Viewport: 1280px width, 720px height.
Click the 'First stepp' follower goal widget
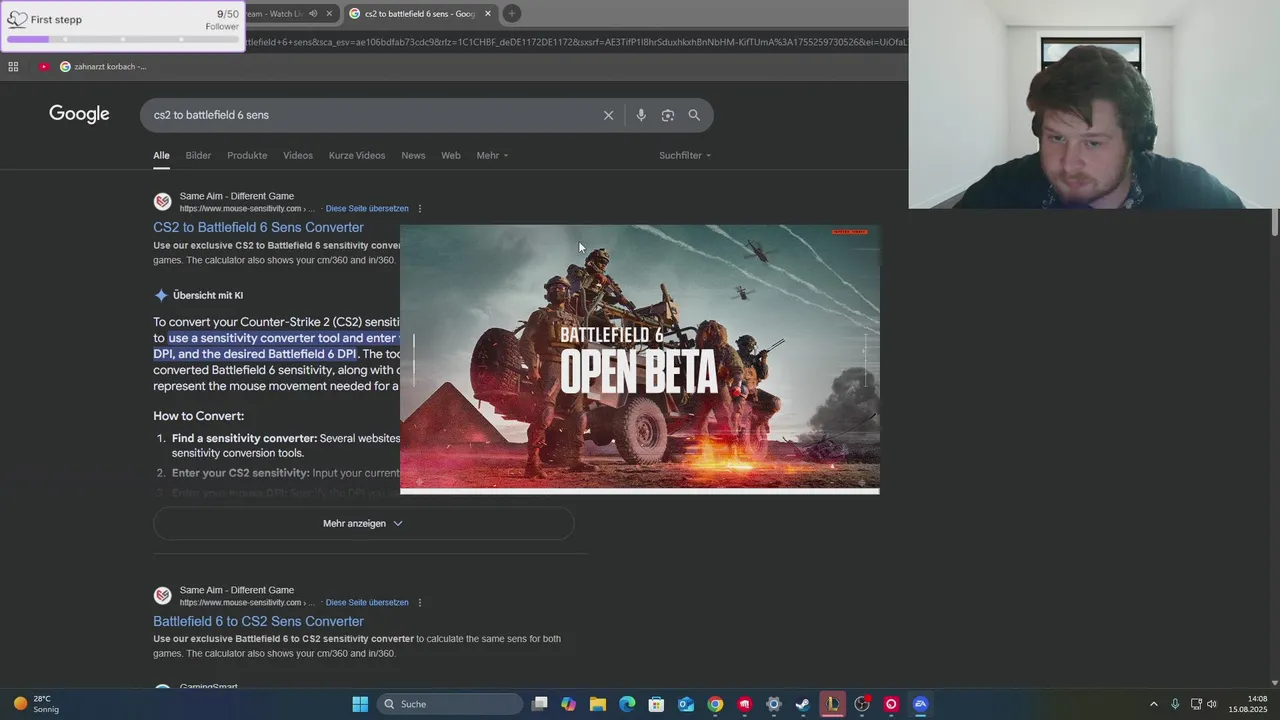(122, 26)
